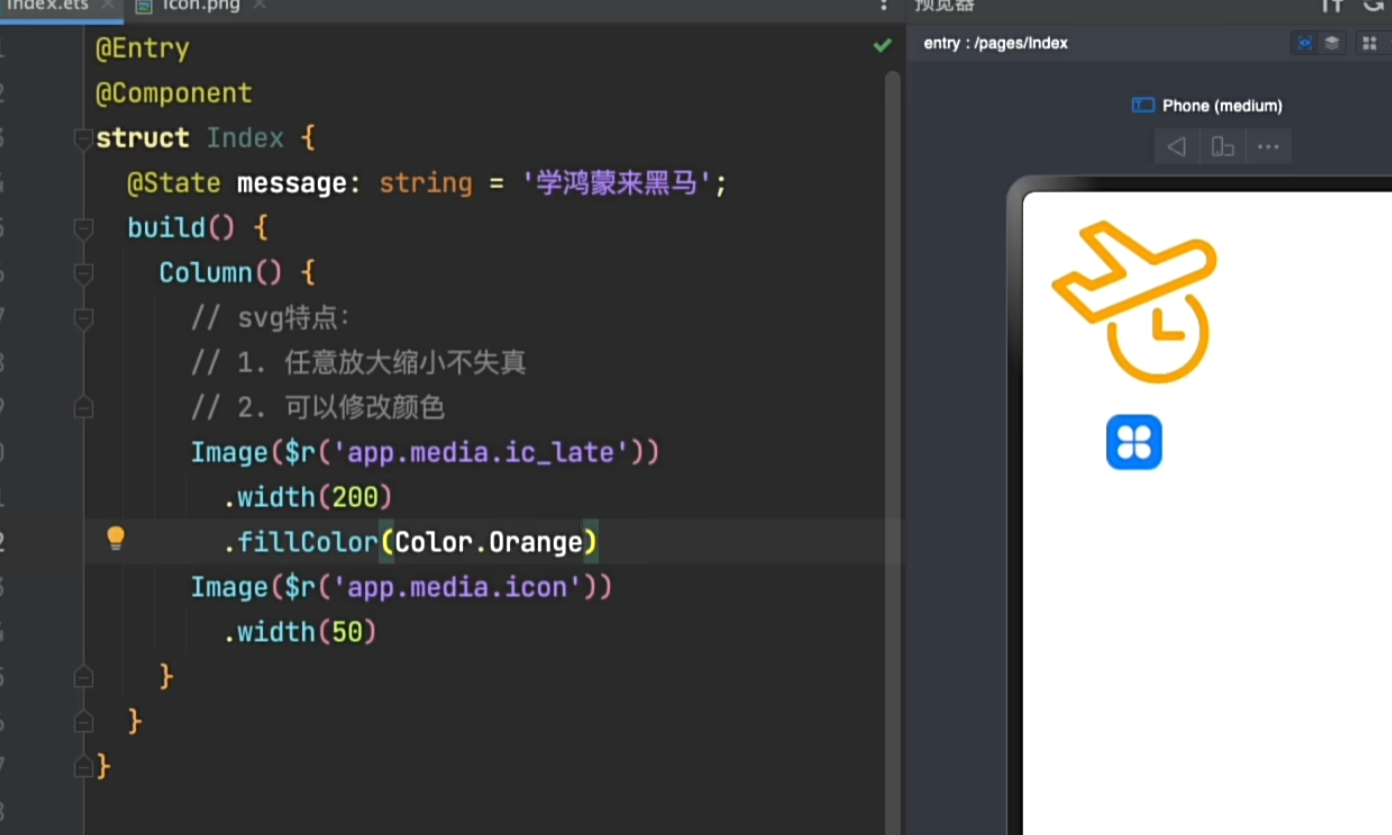Click on .width(50) line

coord(300,632)
